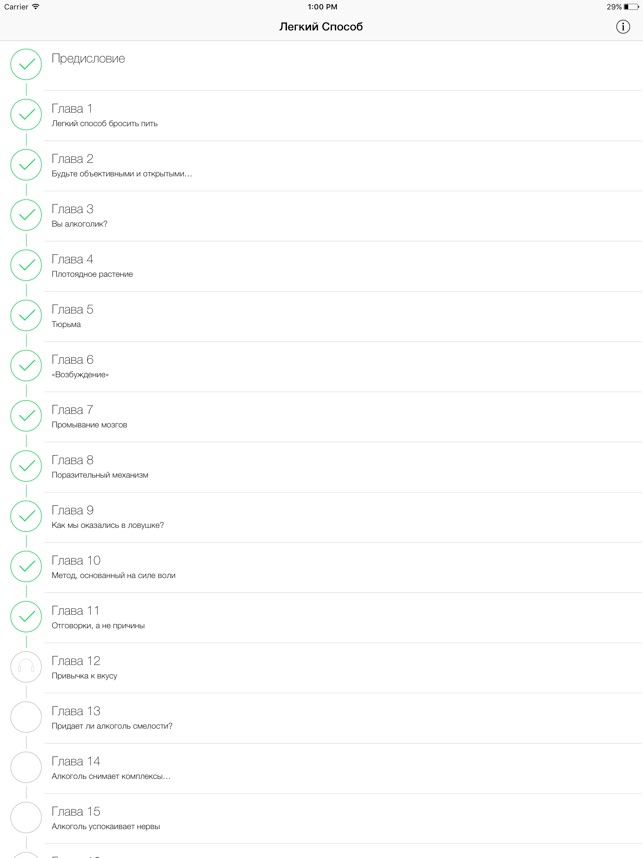Click the battery icon in status bar
The height and width of the screenshot is (858, 643).
point(630,6)
